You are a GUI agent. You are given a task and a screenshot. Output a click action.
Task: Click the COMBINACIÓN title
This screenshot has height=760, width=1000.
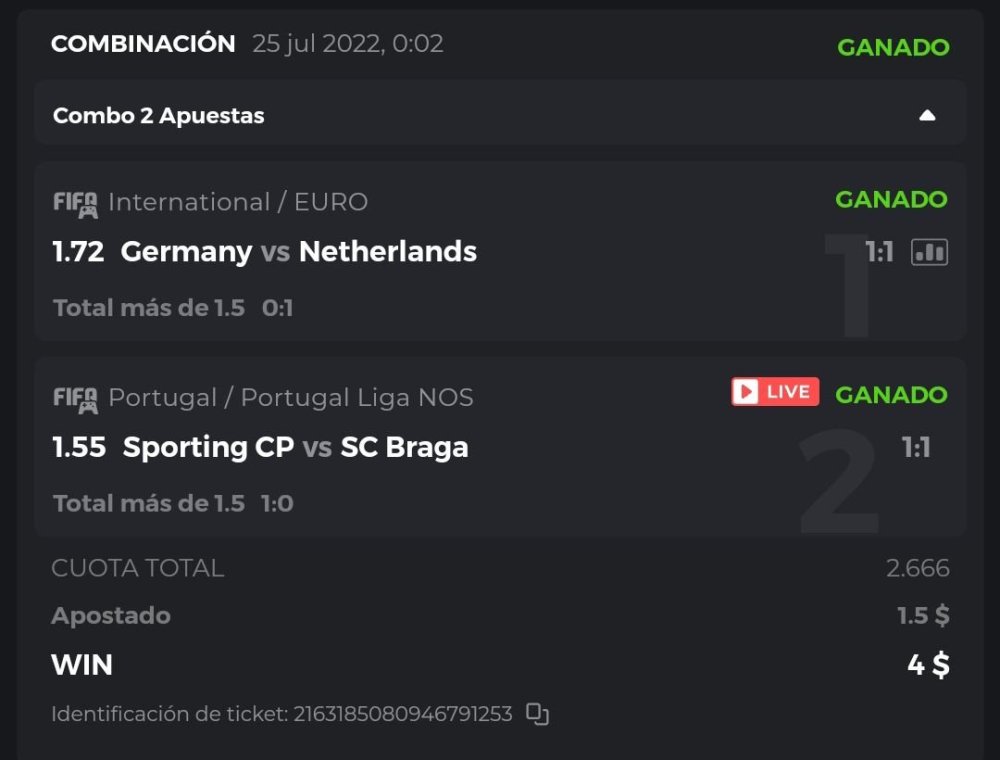pyautogui.click(x=143, y=44)
